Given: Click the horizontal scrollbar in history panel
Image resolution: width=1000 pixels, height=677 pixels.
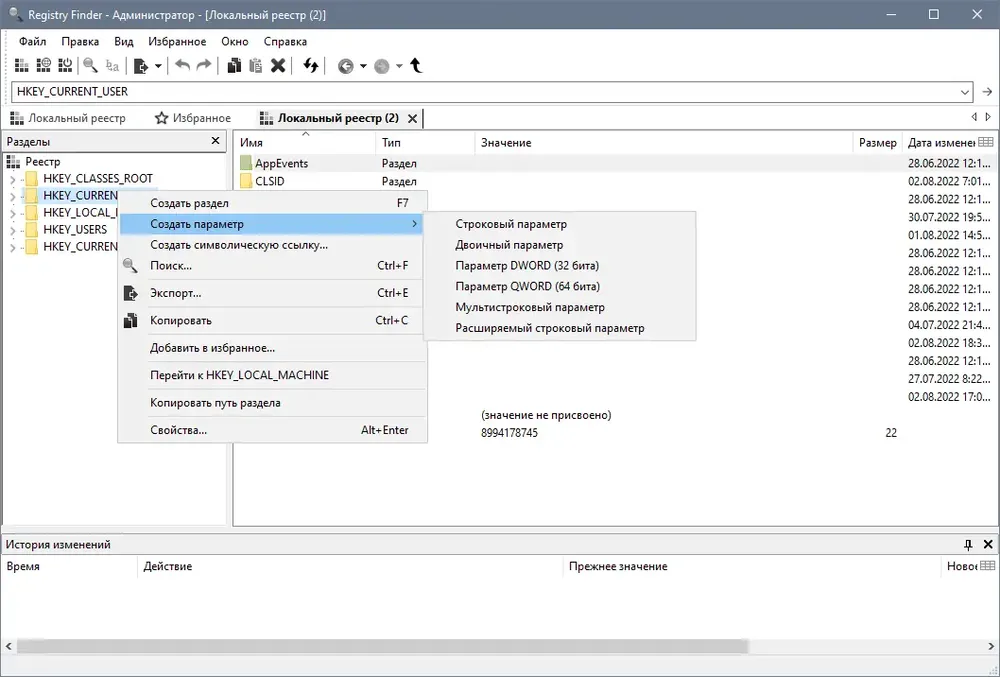Looking at the screenshot, I should [x=383, y=646].
